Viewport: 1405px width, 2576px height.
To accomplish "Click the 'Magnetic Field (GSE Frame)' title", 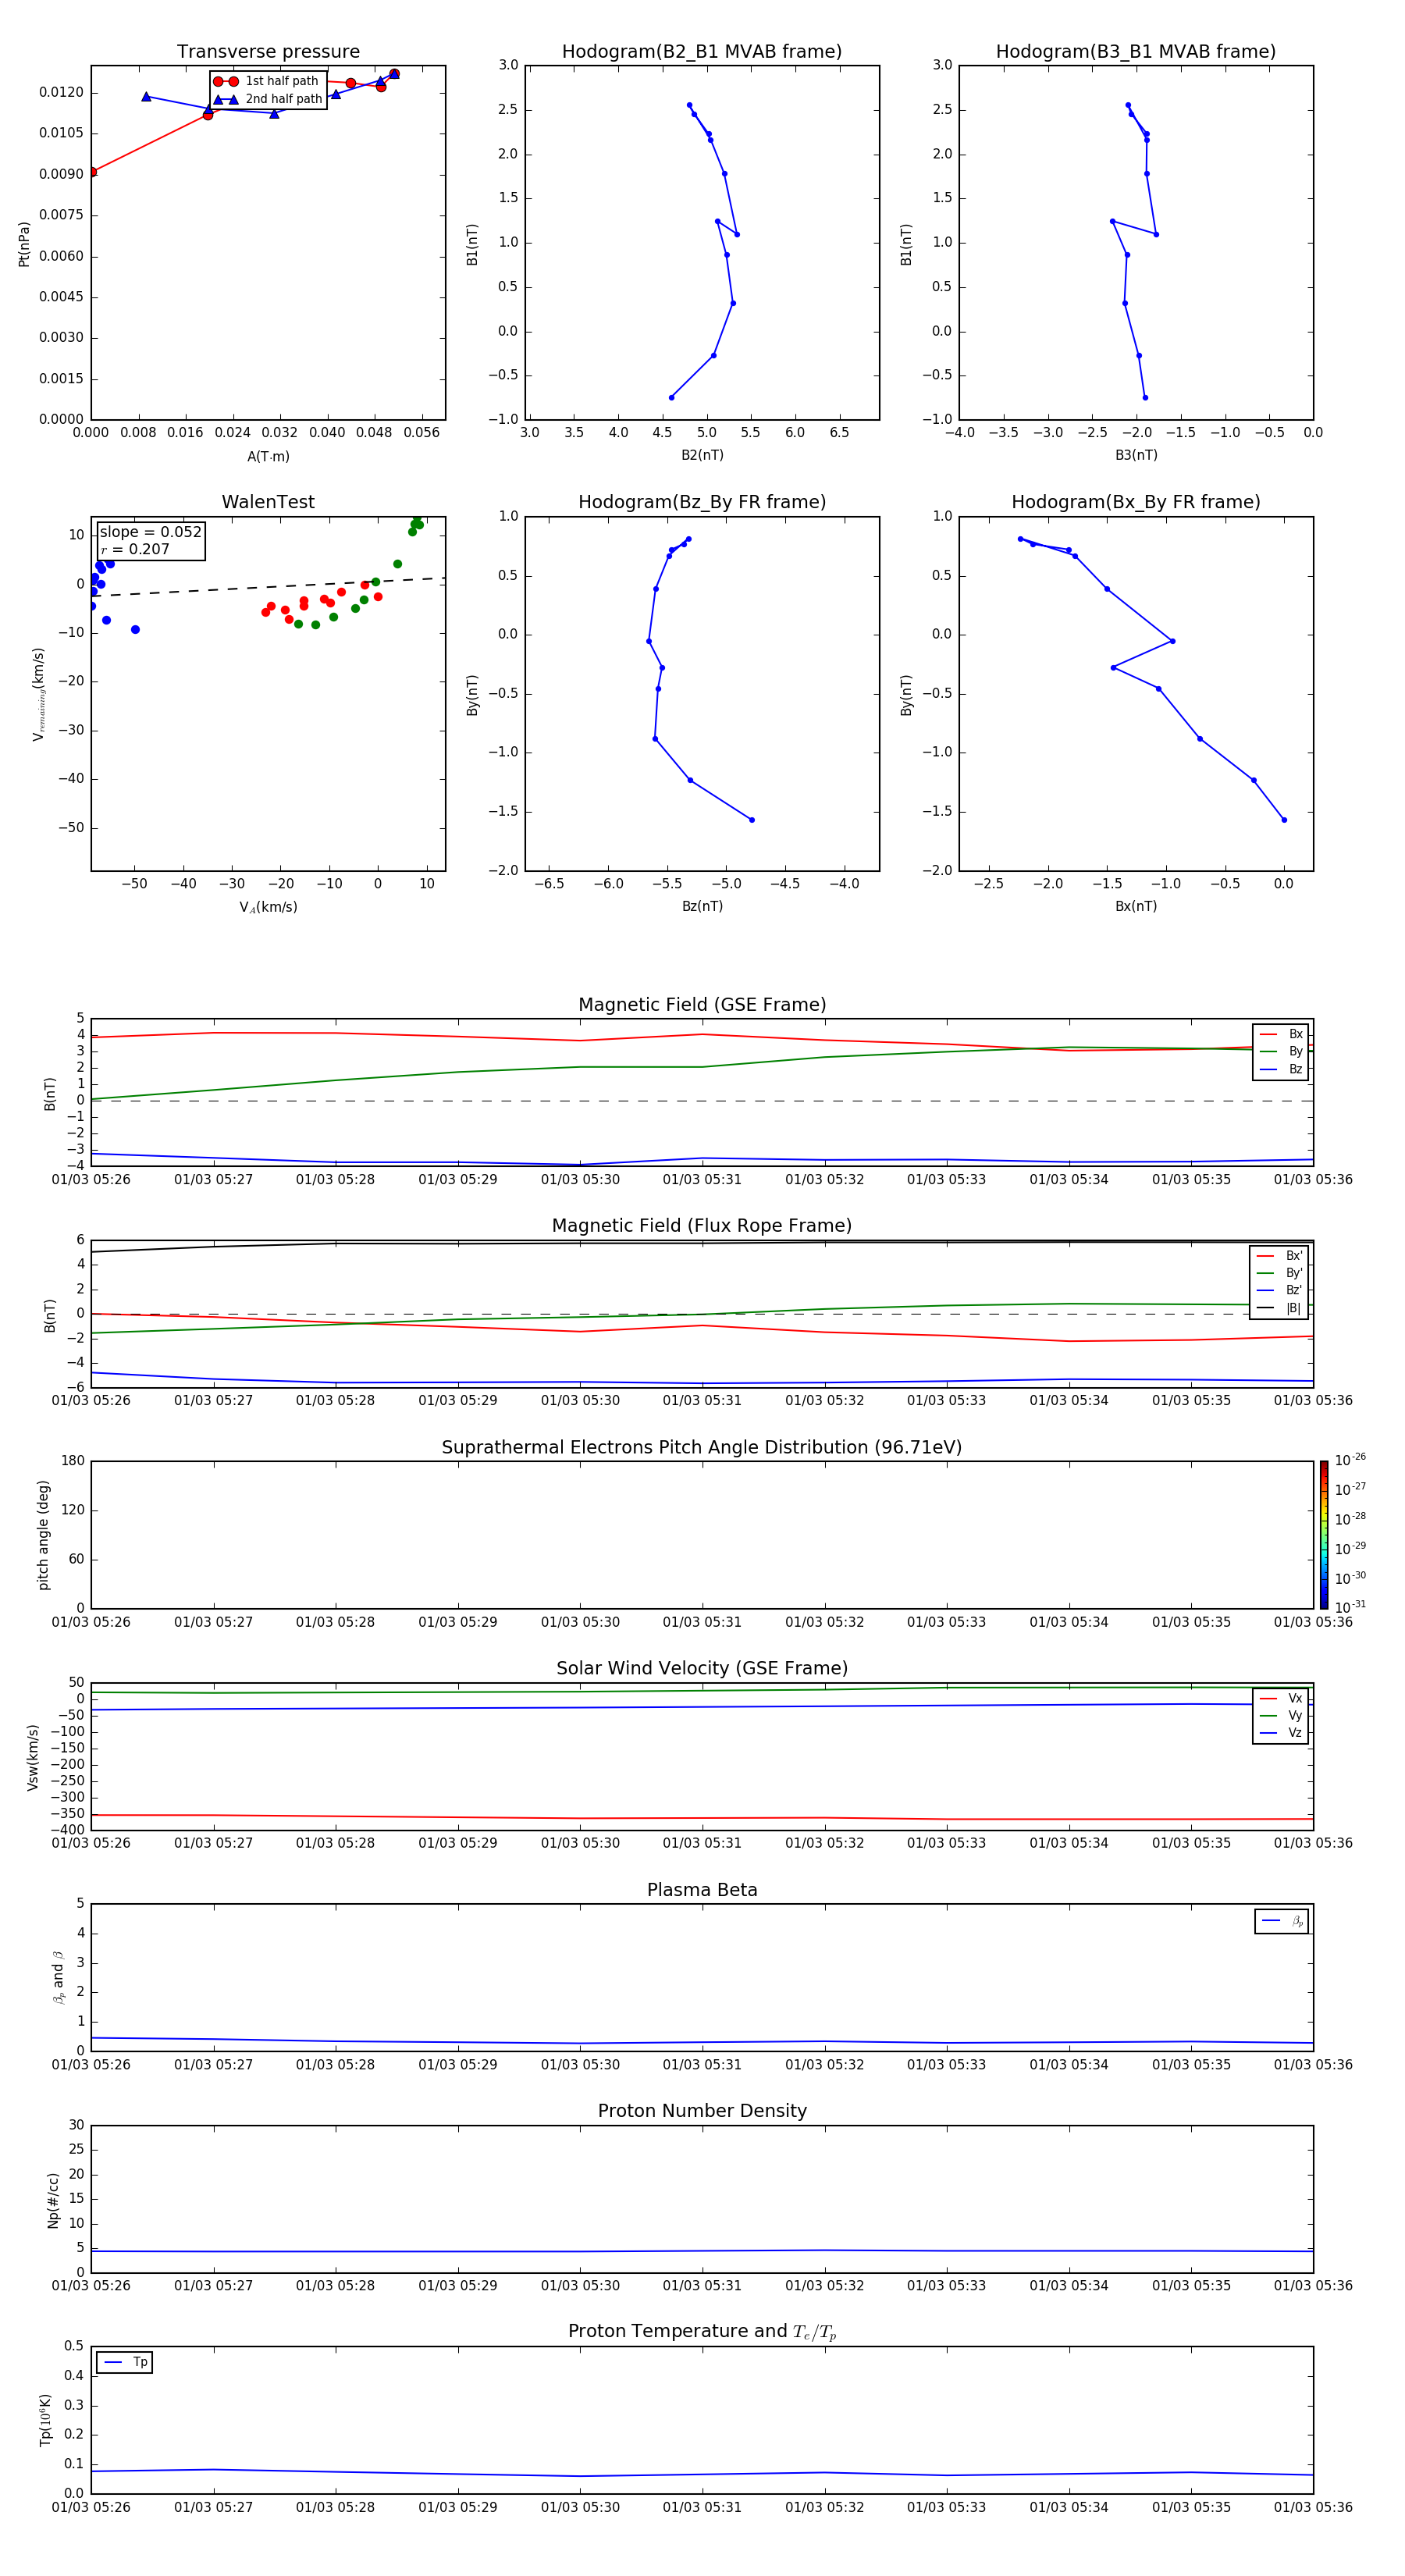I will 702,1005.
